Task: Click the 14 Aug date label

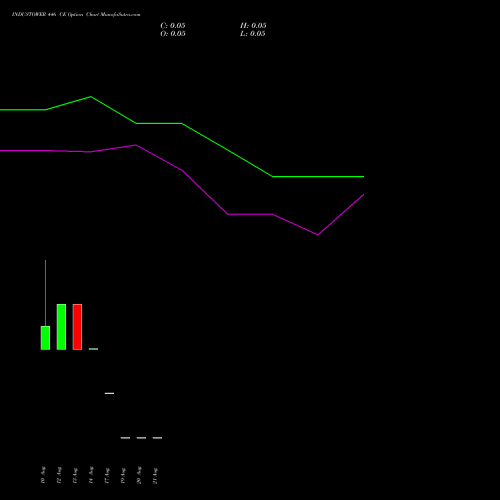Action: (91, 475)
